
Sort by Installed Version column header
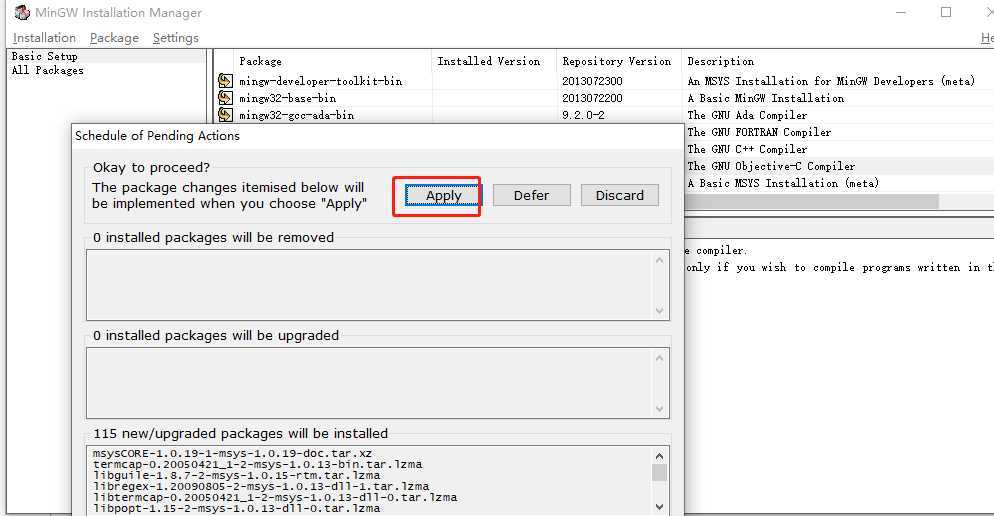coord(494,61)
